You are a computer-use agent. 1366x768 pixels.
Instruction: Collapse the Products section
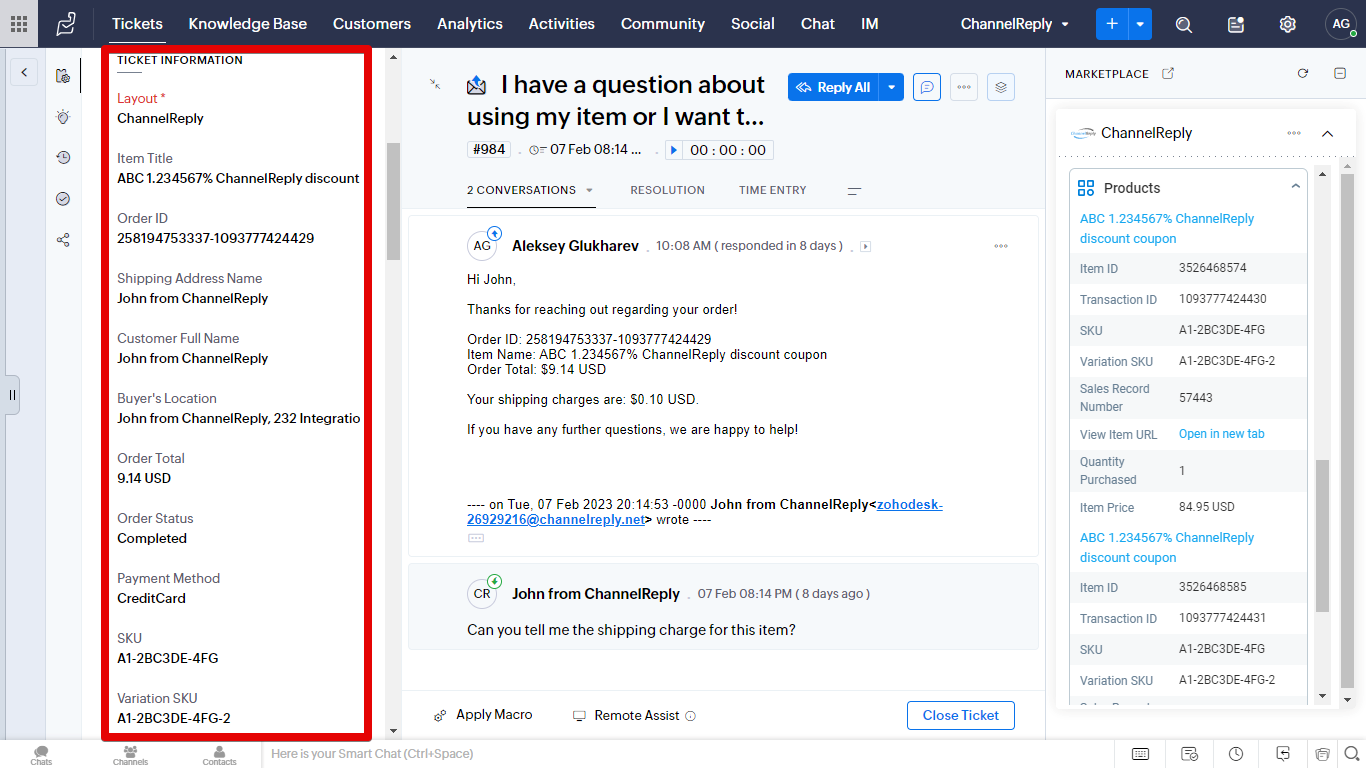point(1295,187)
